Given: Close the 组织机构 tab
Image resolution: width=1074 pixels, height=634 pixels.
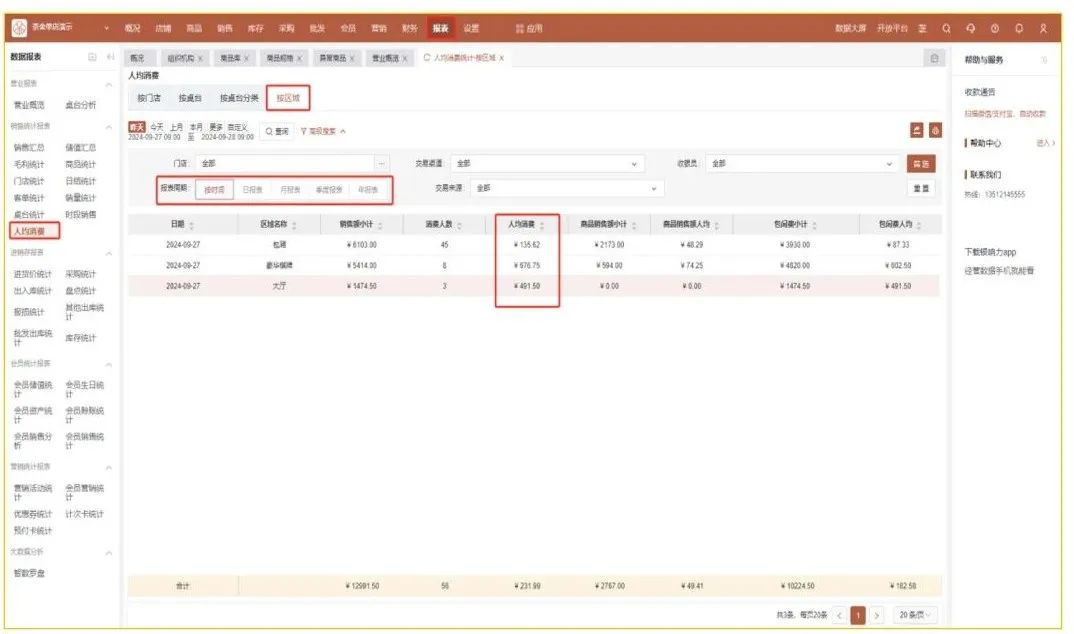Looking at the screenshot, I should click(x=201, y=59).
